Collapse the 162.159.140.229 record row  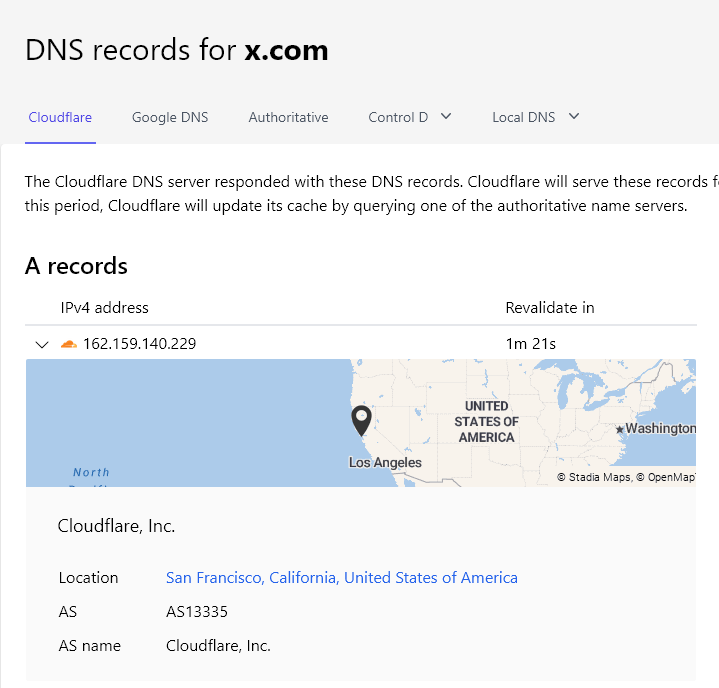click(42, 344)
